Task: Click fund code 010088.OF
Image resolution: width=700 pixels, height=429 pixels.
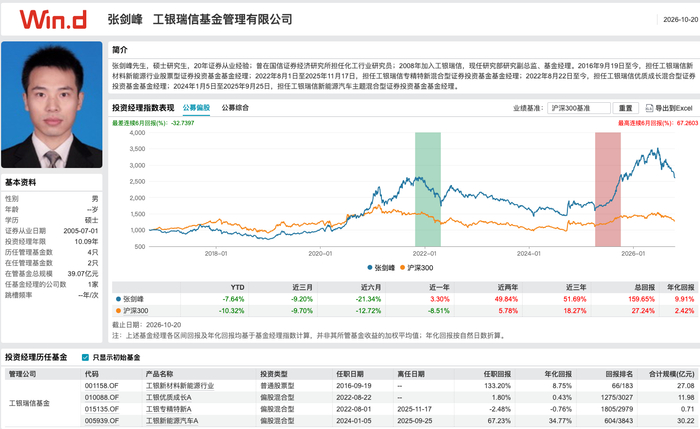Action: 102,397
